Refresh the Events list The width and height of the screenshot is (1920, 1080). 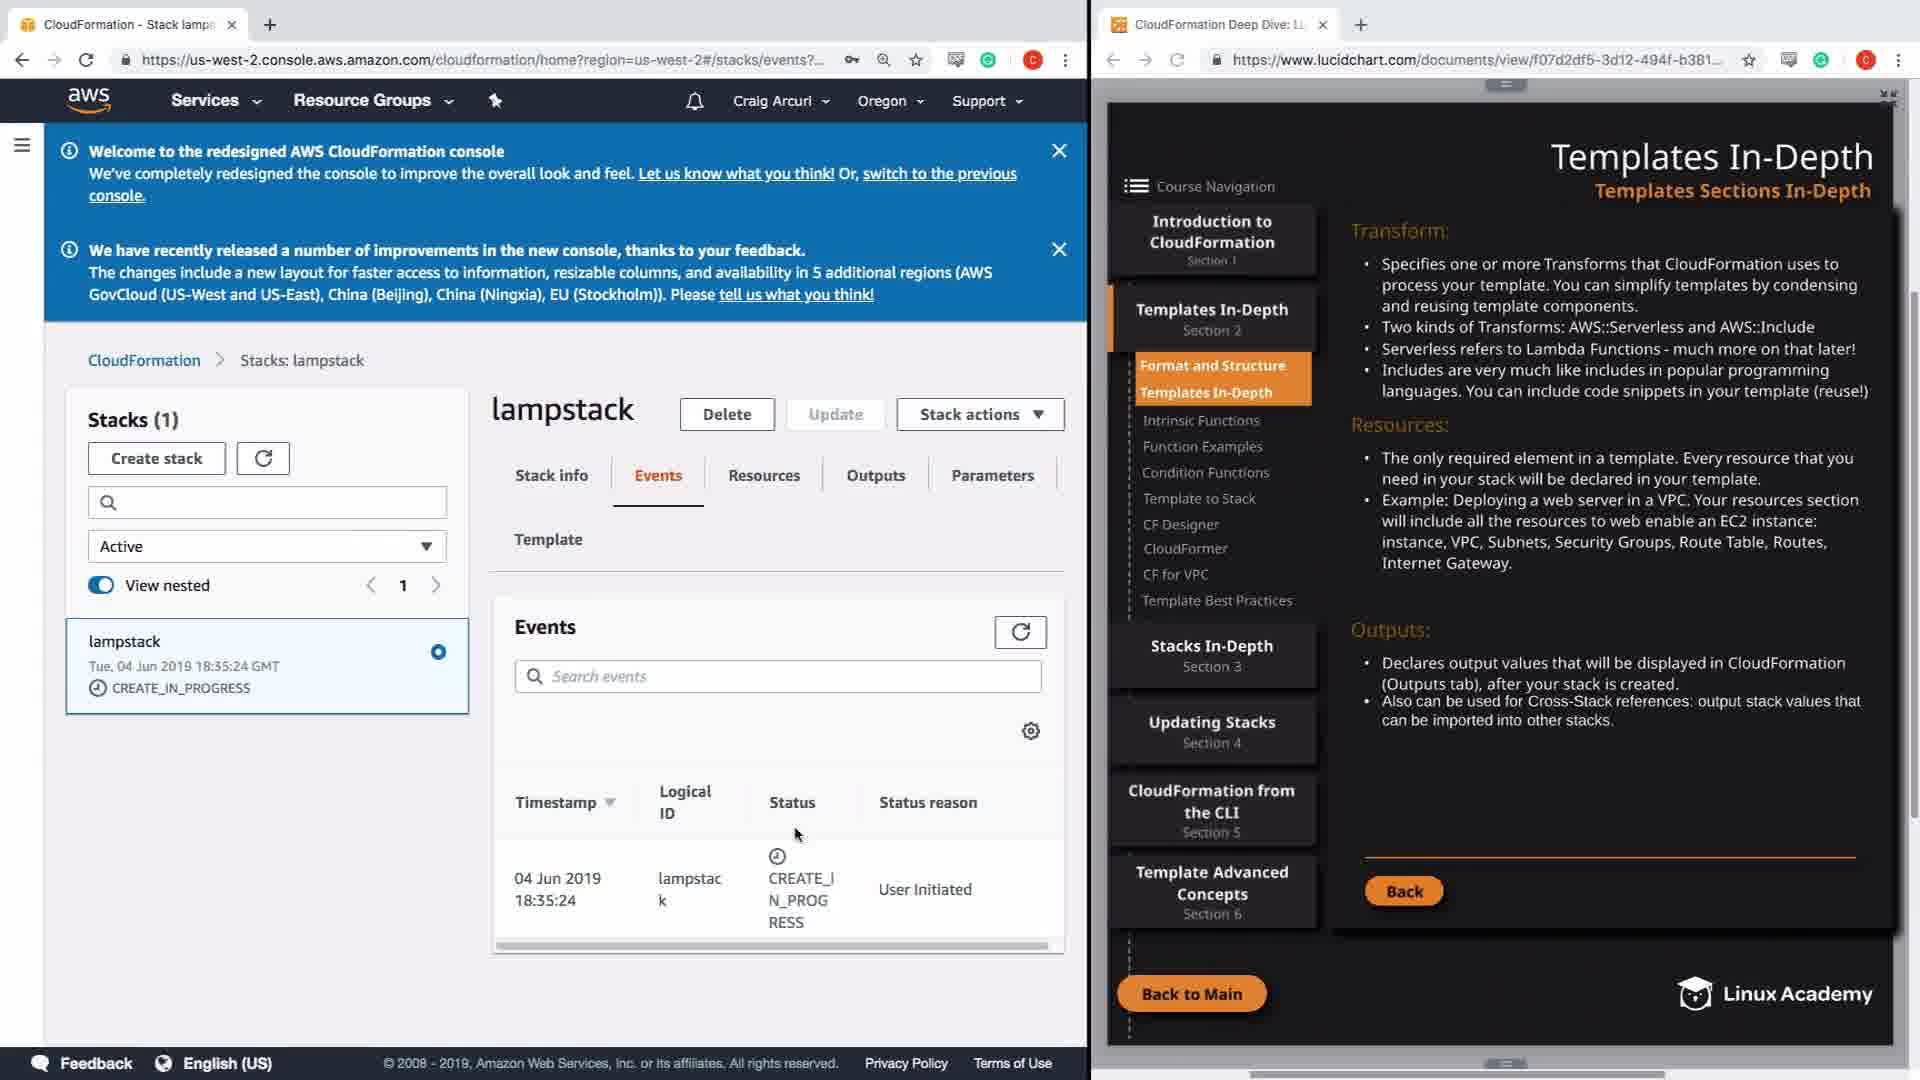[x=1020, y=632]
